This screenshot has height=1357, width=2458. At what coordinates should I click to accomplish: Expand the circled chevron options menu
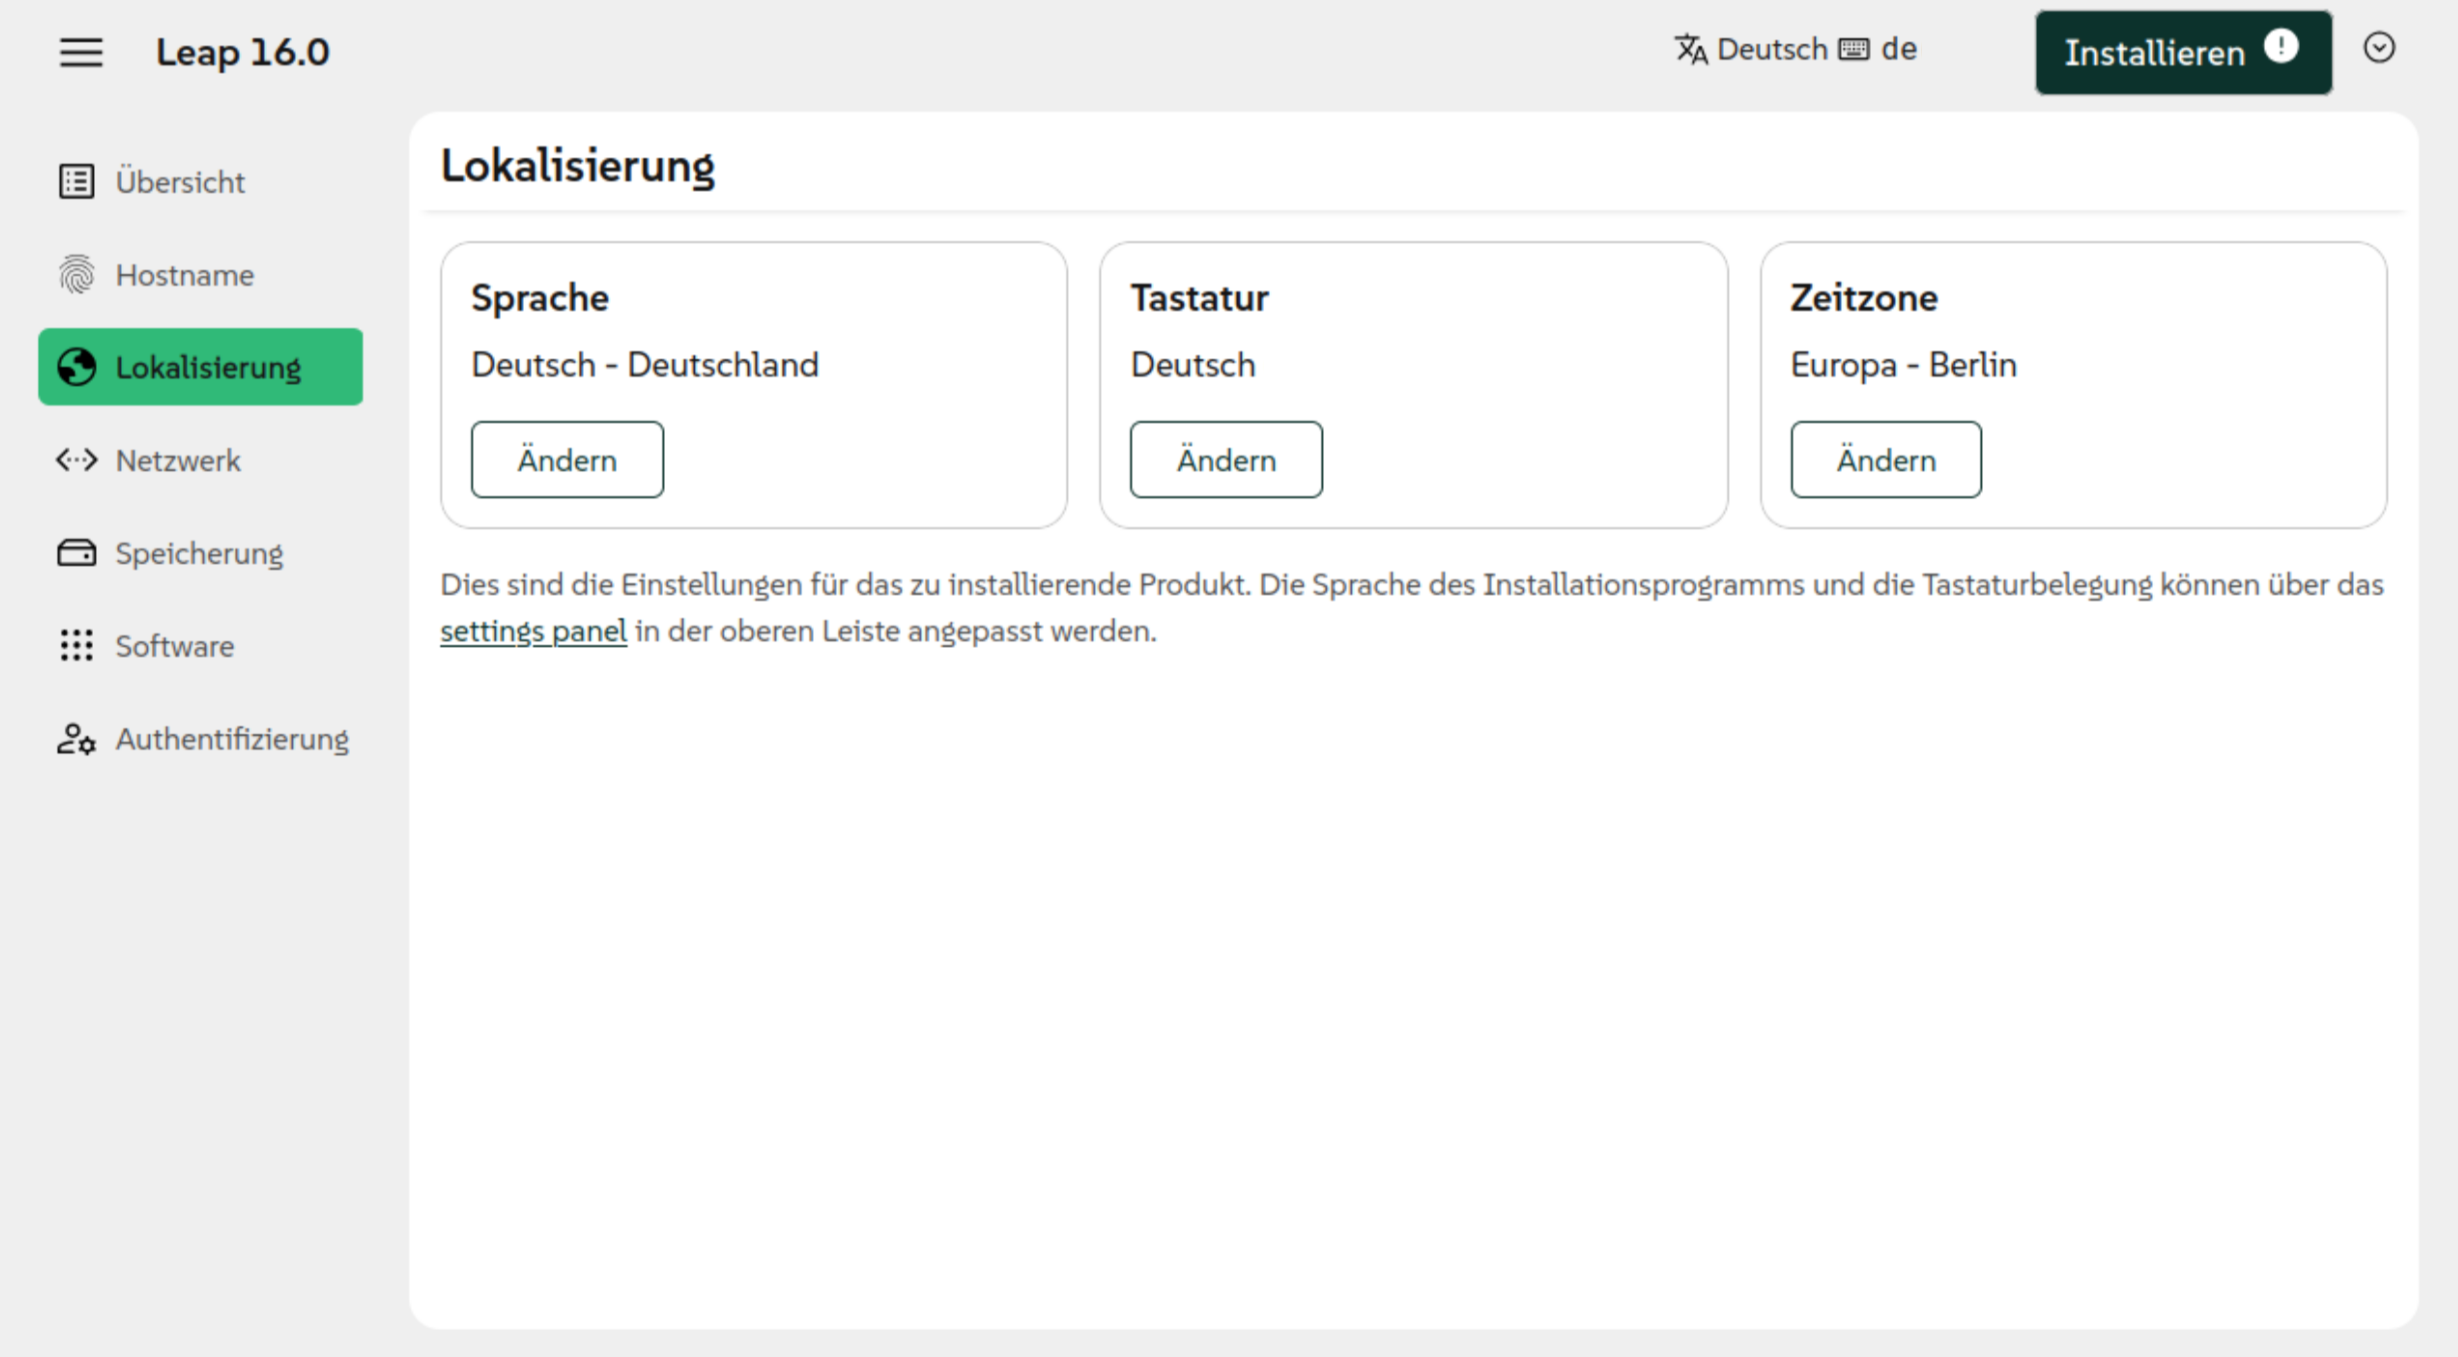point(2379,48)
